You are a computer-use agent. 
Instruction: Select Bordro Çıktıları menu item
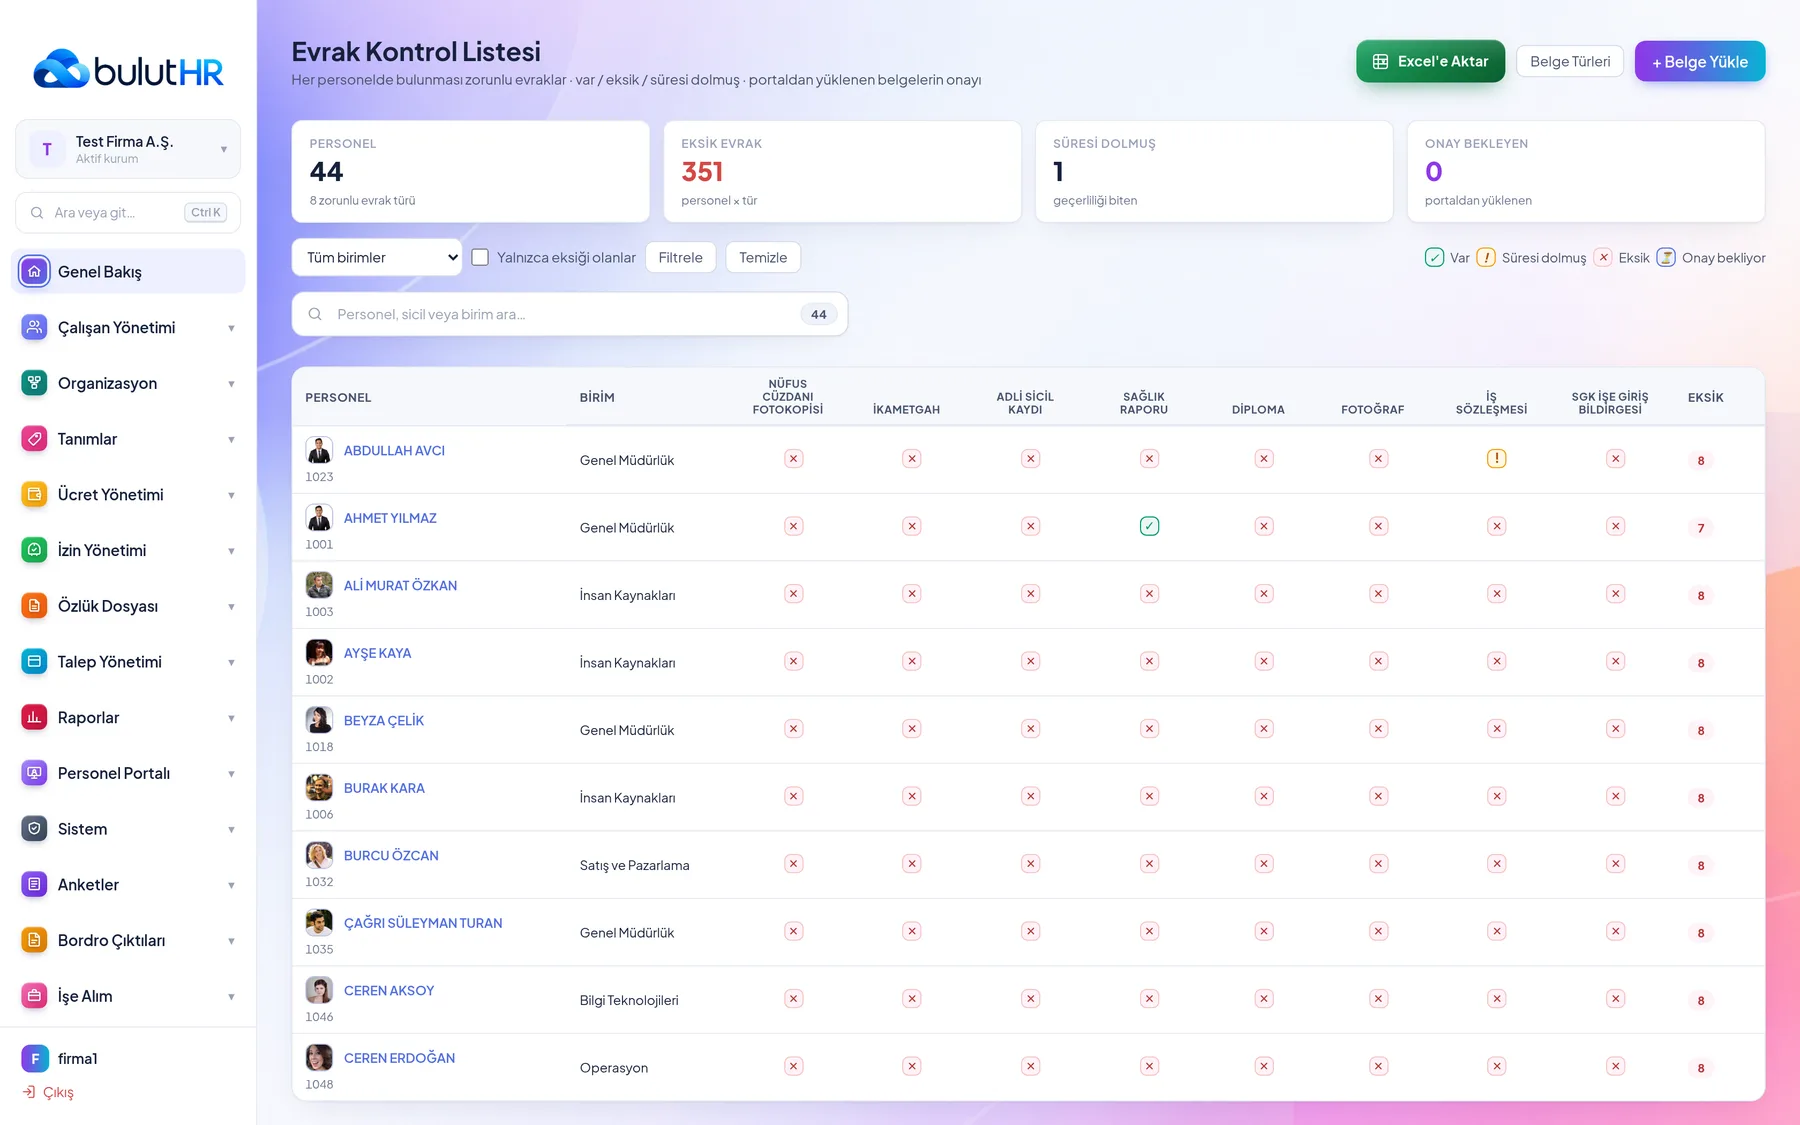click(128, 940)
